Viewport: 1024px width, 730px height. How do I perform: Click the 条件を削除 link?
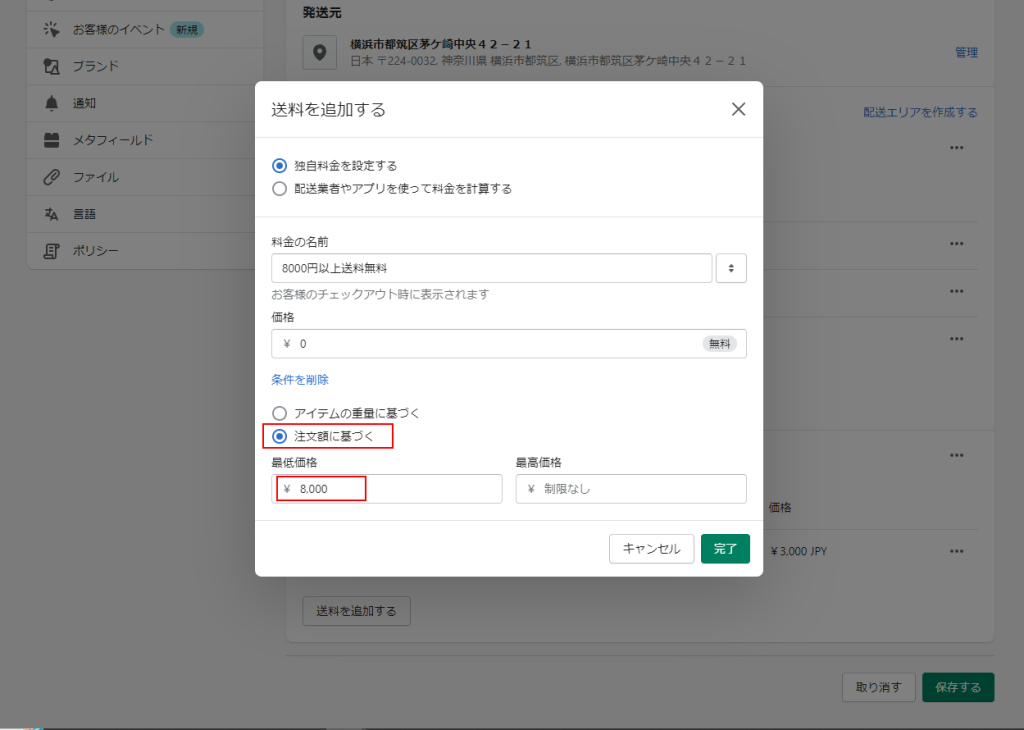click(x=300, y=380)
